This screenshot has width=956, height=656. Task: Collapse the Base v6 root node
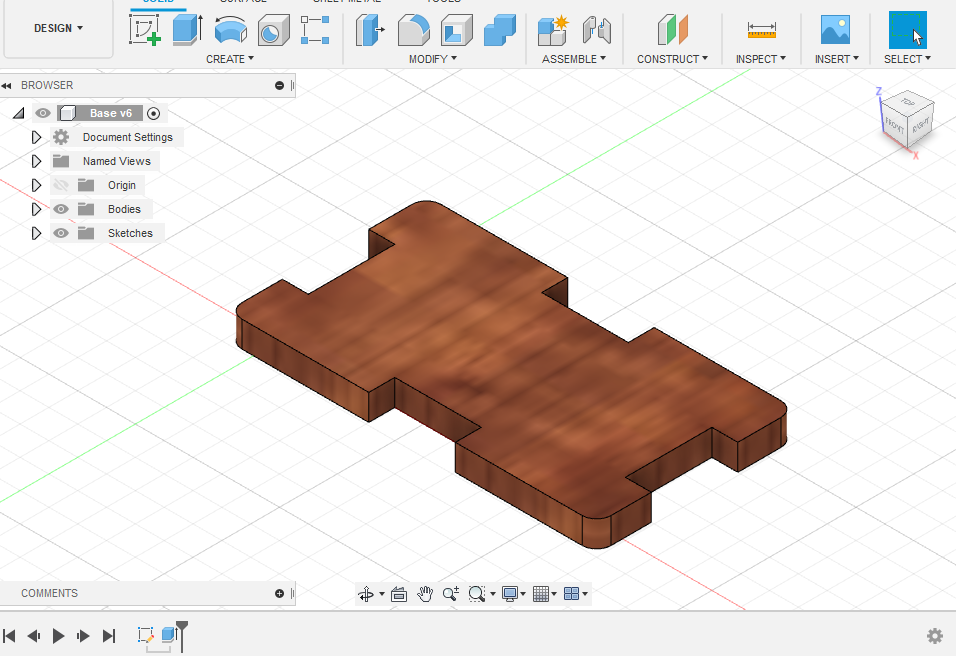pyautogui.click(x=19, y=113)
